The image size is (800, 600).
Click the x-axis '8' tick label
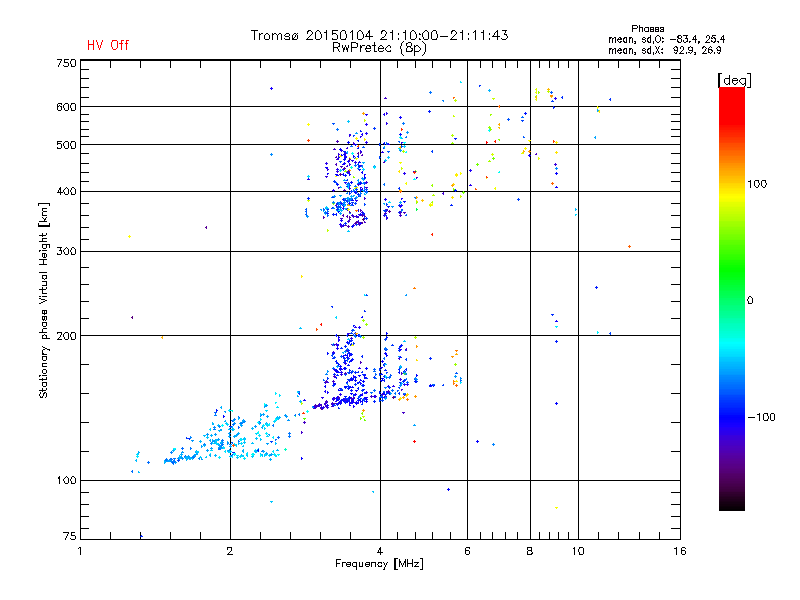pos(530,551)
